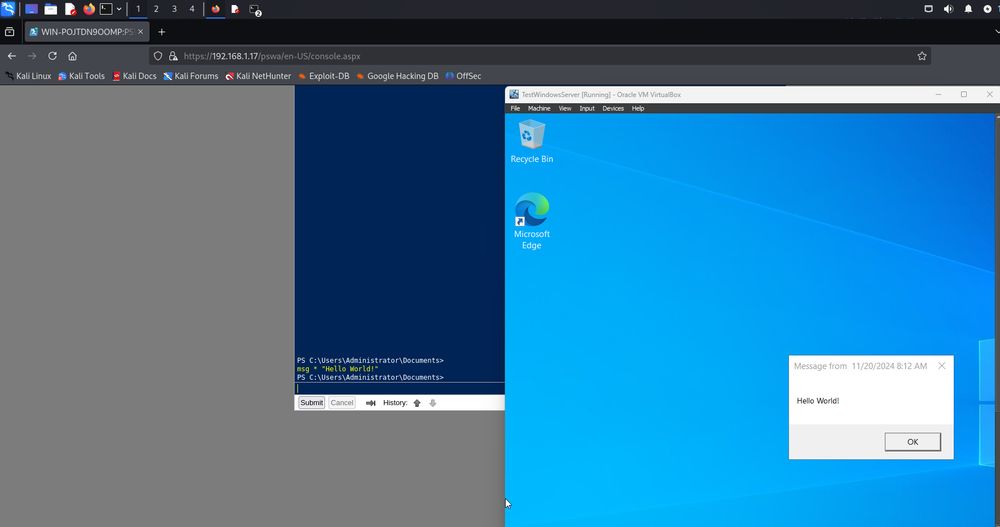Select the WIN-POJTDN9OOMP browser tab
The image size is (1000, 527).
[x=87, y=31]
